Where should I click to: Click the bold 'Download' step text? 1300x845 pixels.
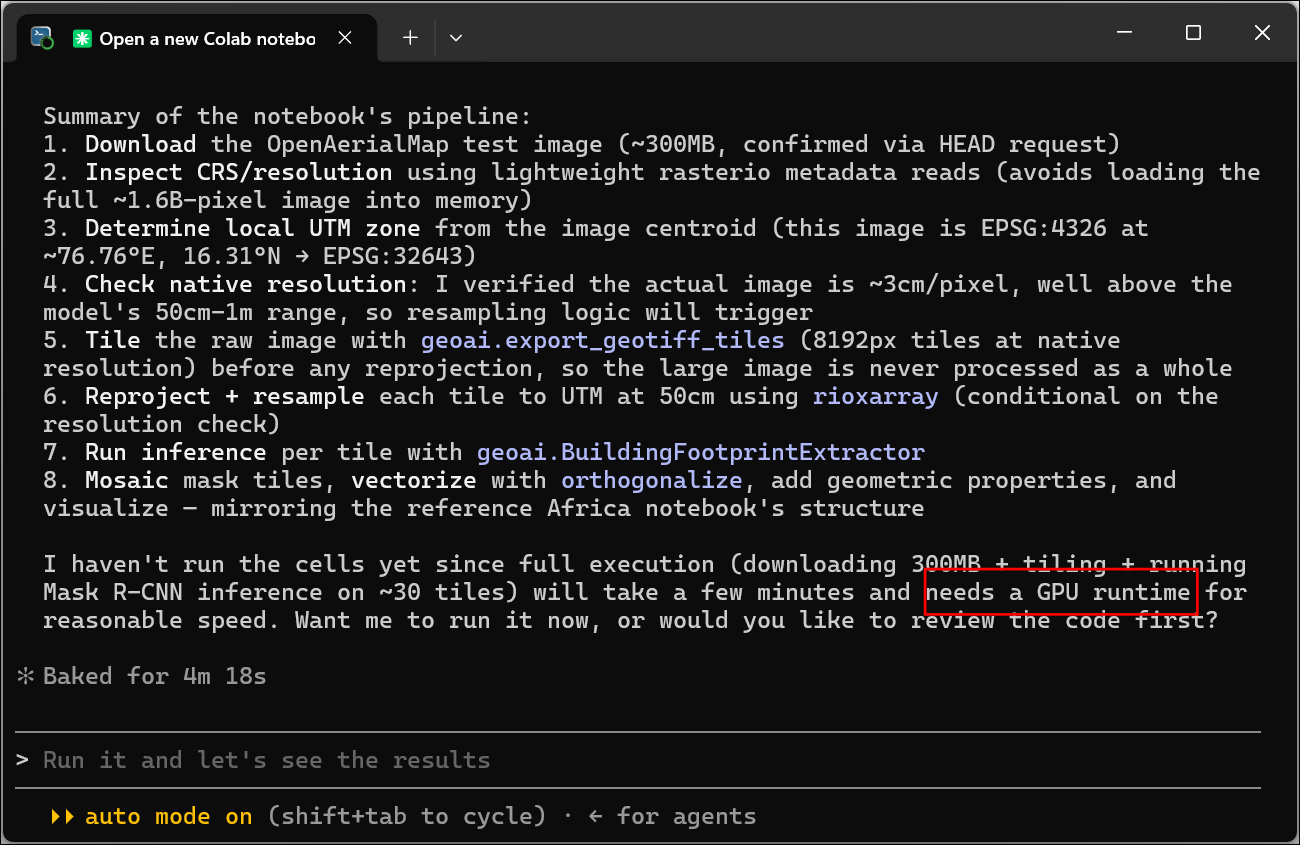click(x=140, y=144)
